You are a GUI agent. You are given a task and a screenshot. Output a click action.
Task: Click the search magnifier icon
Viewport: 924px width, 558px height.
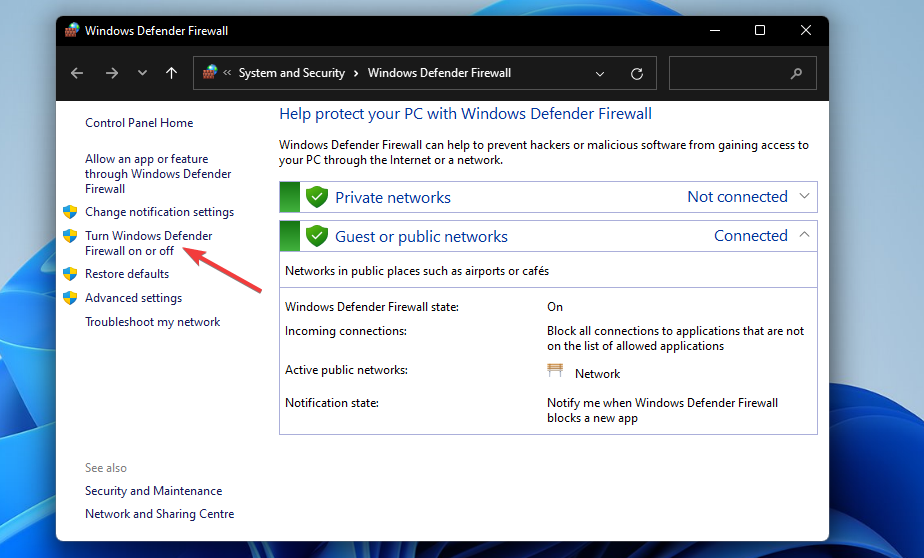coord(796,73)
